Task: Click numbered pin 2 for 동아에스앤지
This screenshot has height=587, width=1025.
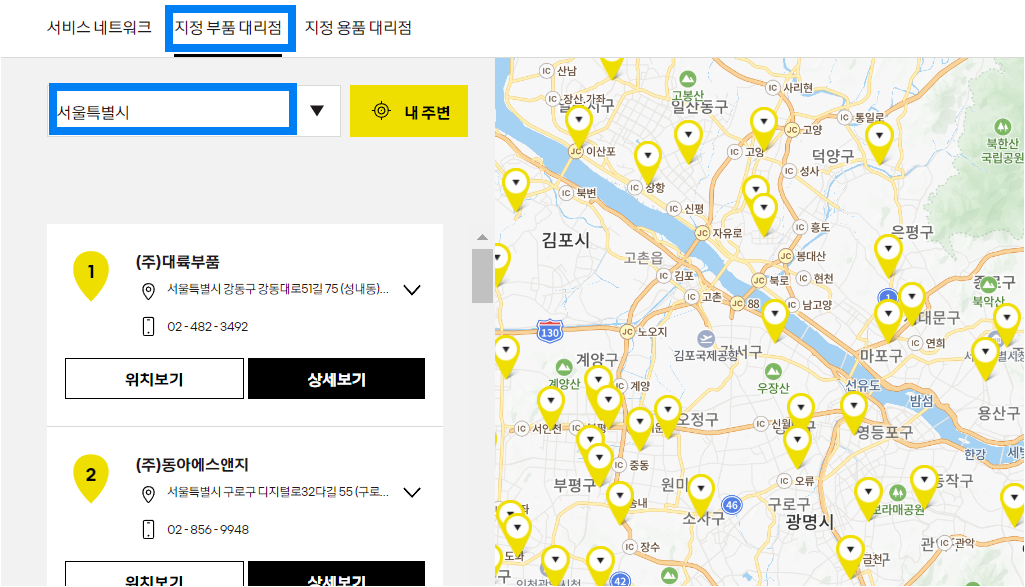Action: point(91,478)
